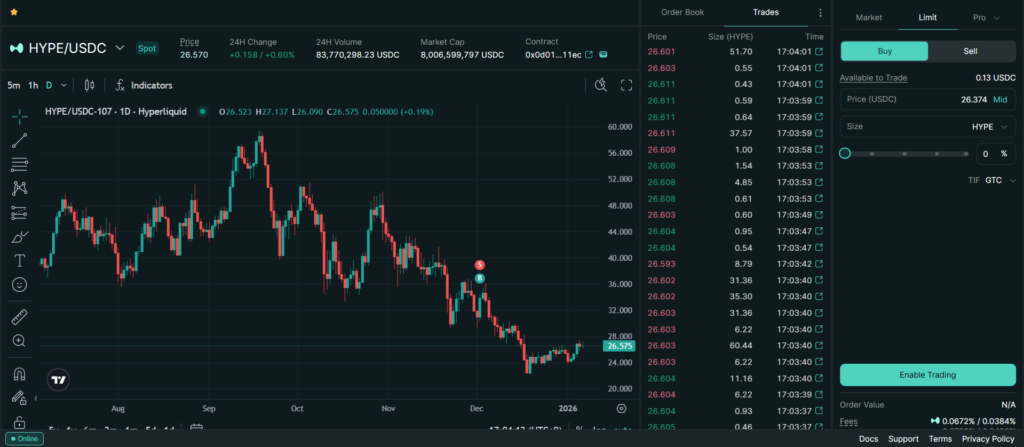Switch to the Order Book tab

click(683, 13)
